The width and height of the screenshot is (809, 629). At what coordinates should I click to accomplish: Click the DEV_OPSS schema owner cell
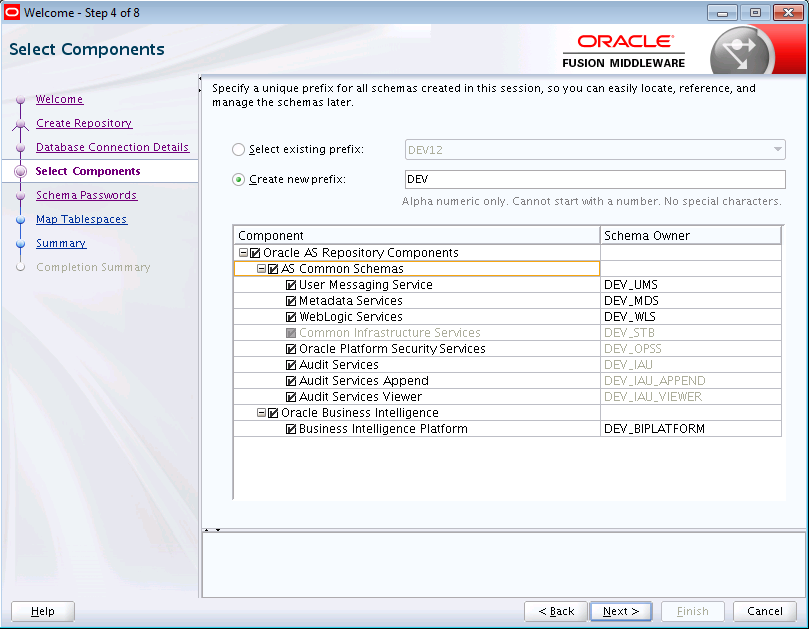point(691,349)
